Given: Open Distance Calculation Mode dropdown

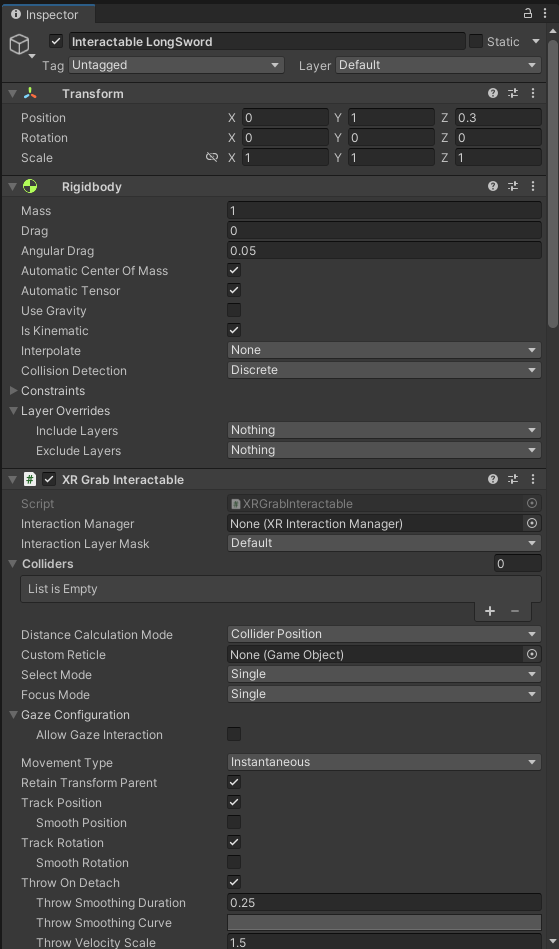Looking at the screenshot, I should tap(384, 634).
